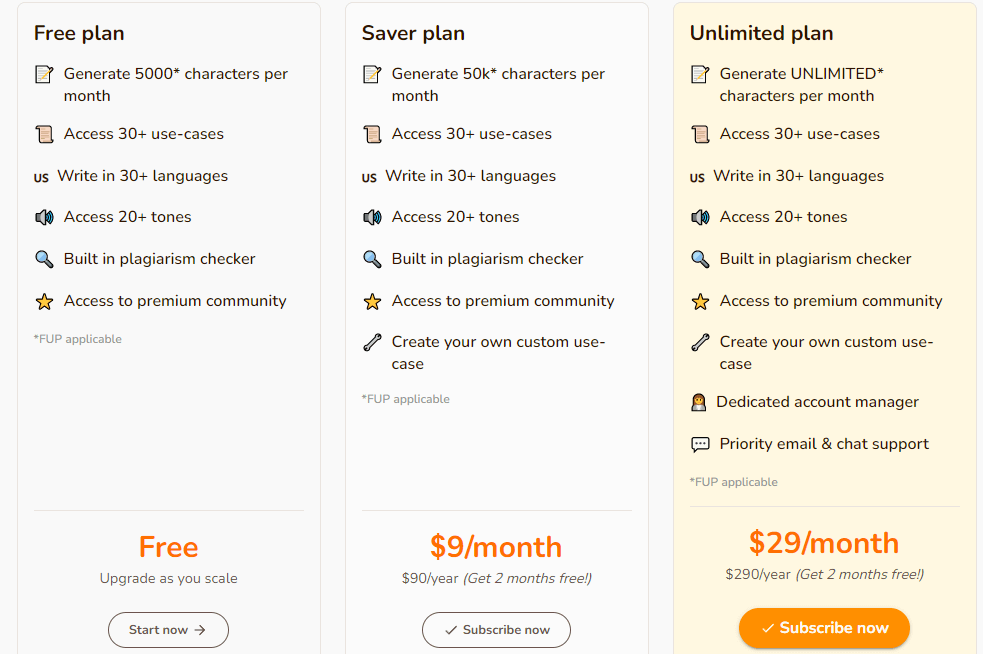Click the person icon beside Dedicated account manager
Image resolution: width=983 pixels, height=654 pixels.
(698, 402)
